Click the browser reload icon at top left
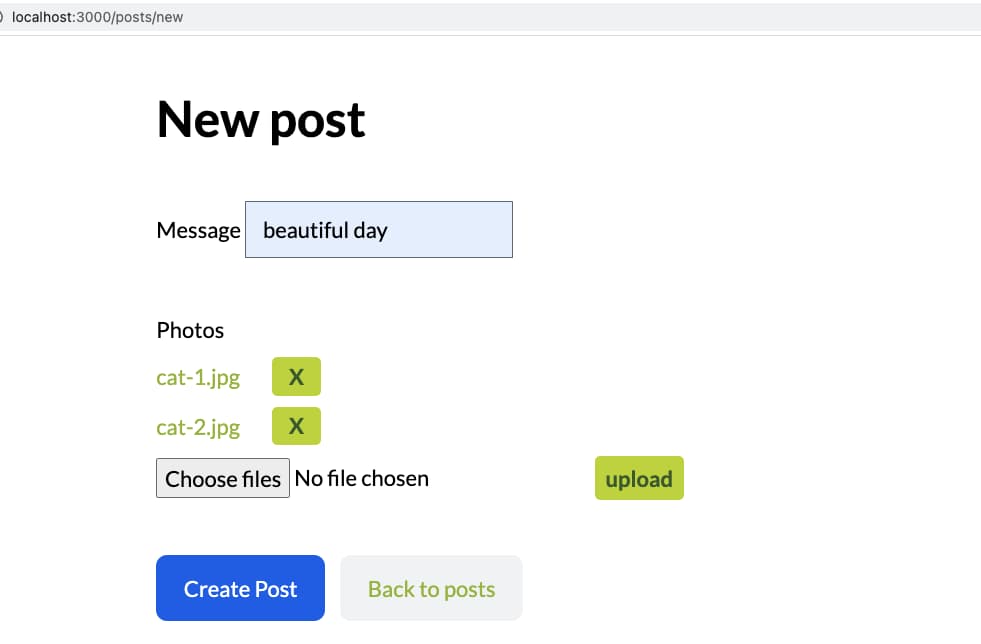This screenshot has width=981, height=644. pos(5,16)
